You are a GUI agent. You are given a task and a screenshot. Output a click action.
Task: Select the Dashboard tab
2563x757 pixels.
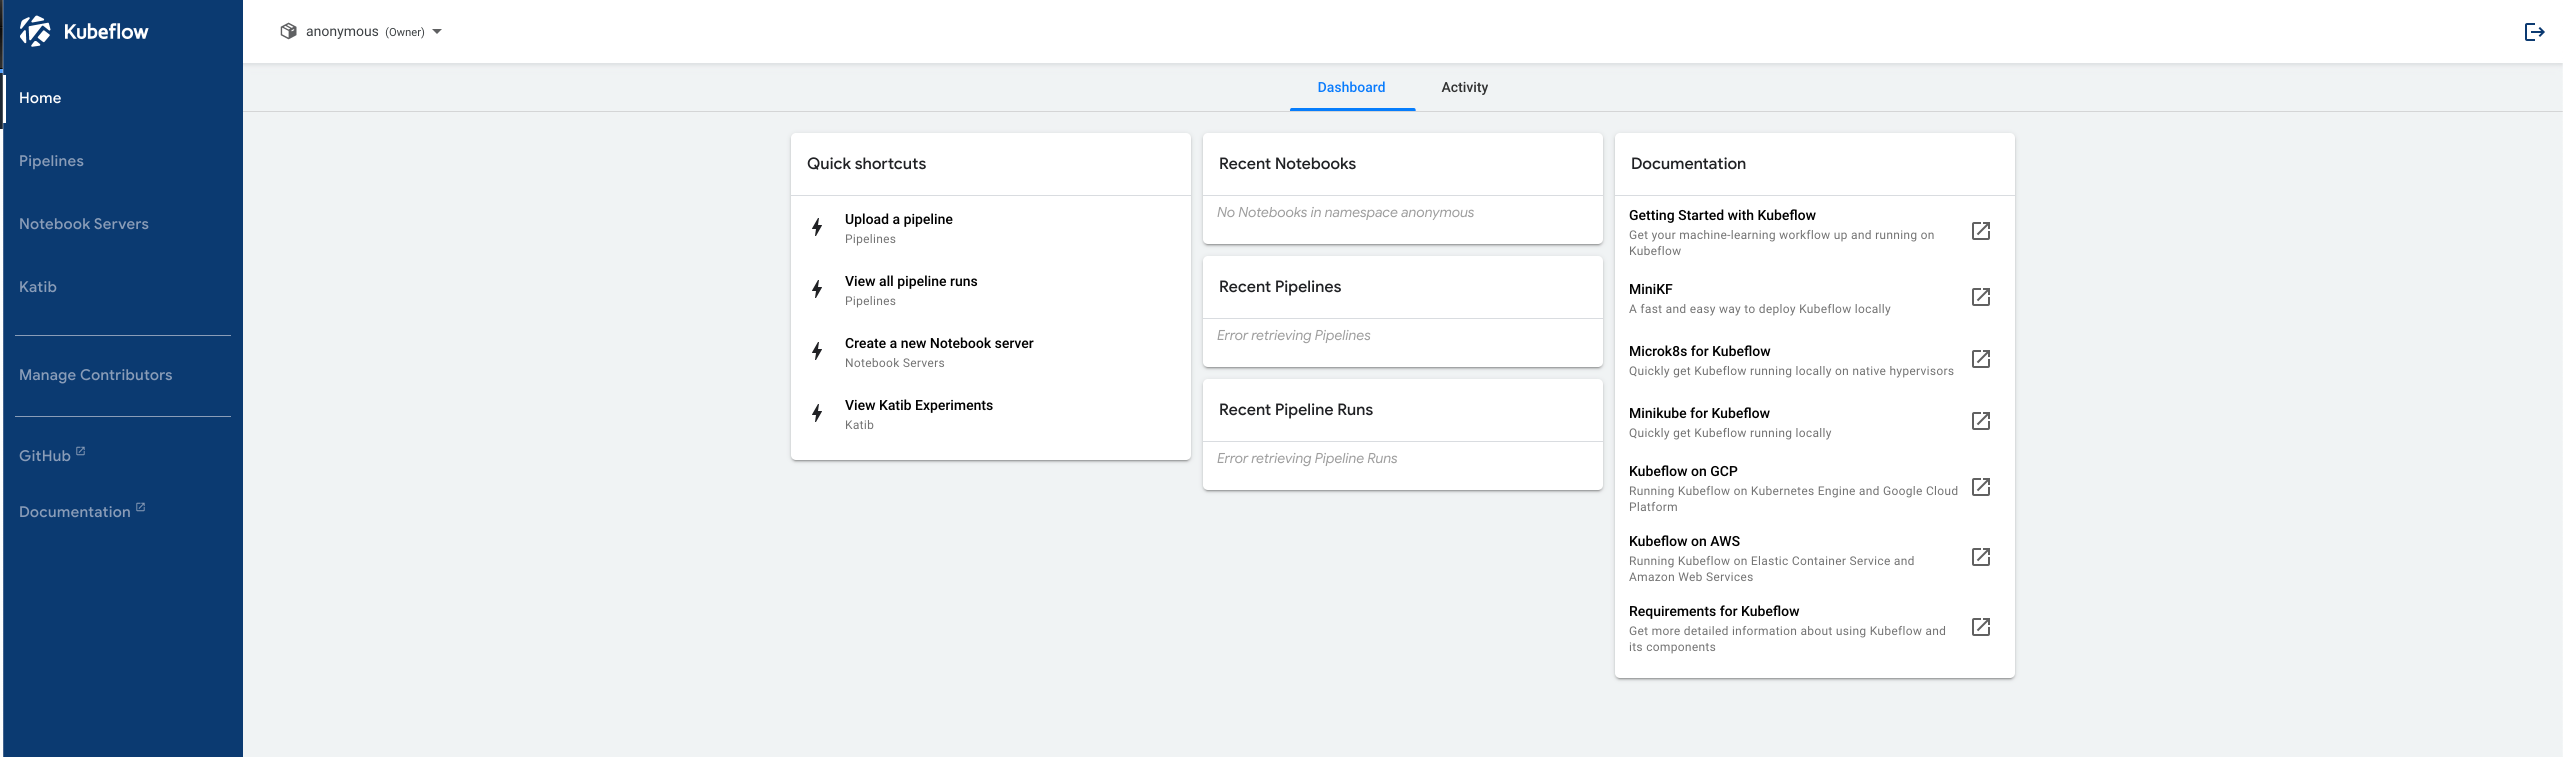pos(1351,88)
